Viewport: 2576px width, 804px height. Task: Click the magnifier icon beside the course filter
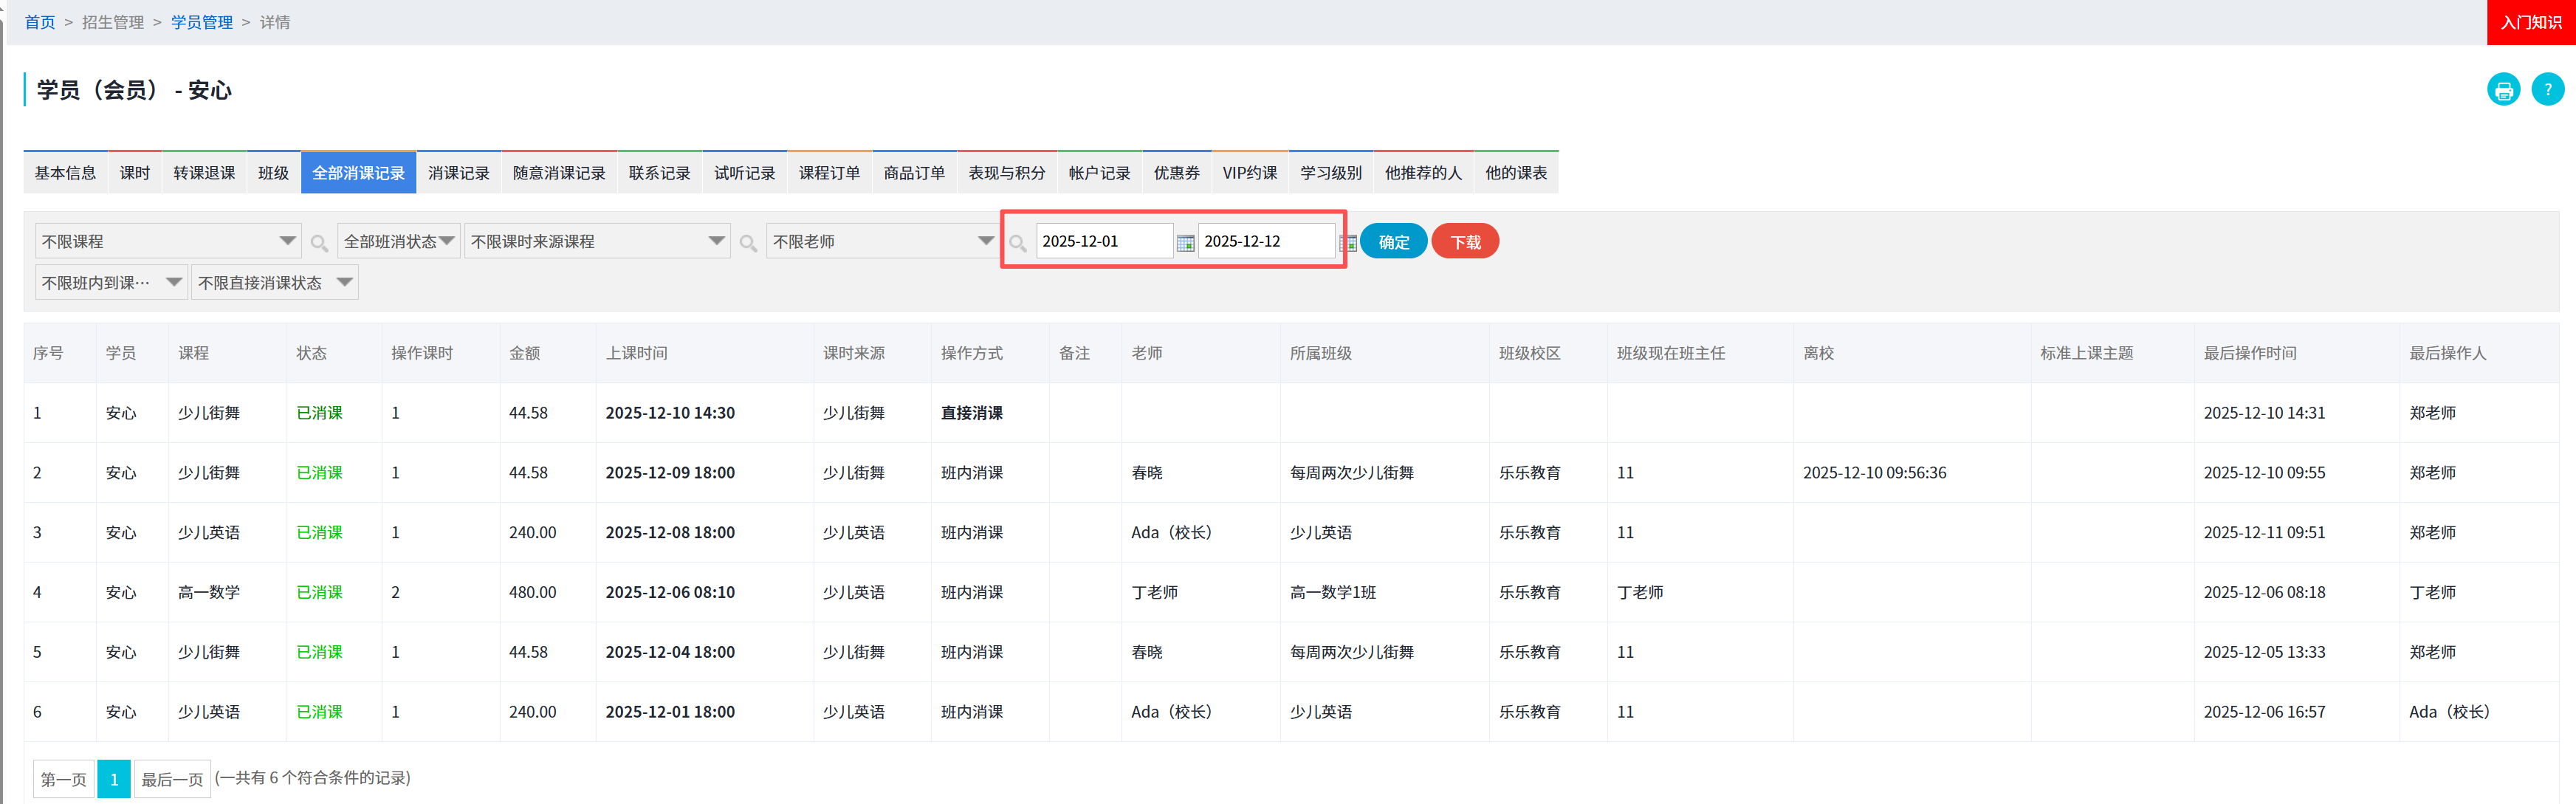pos(319,242)
